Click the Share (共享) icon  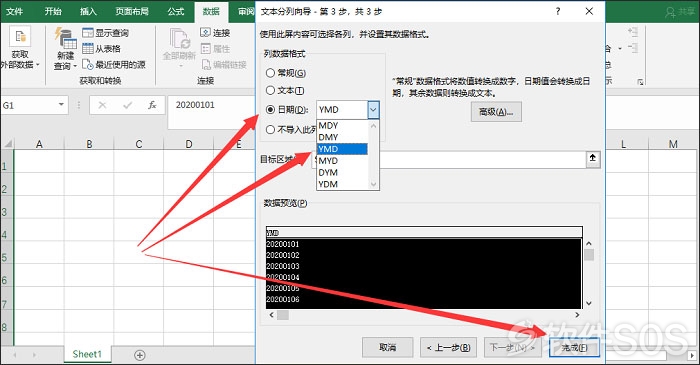coord(670,12)
